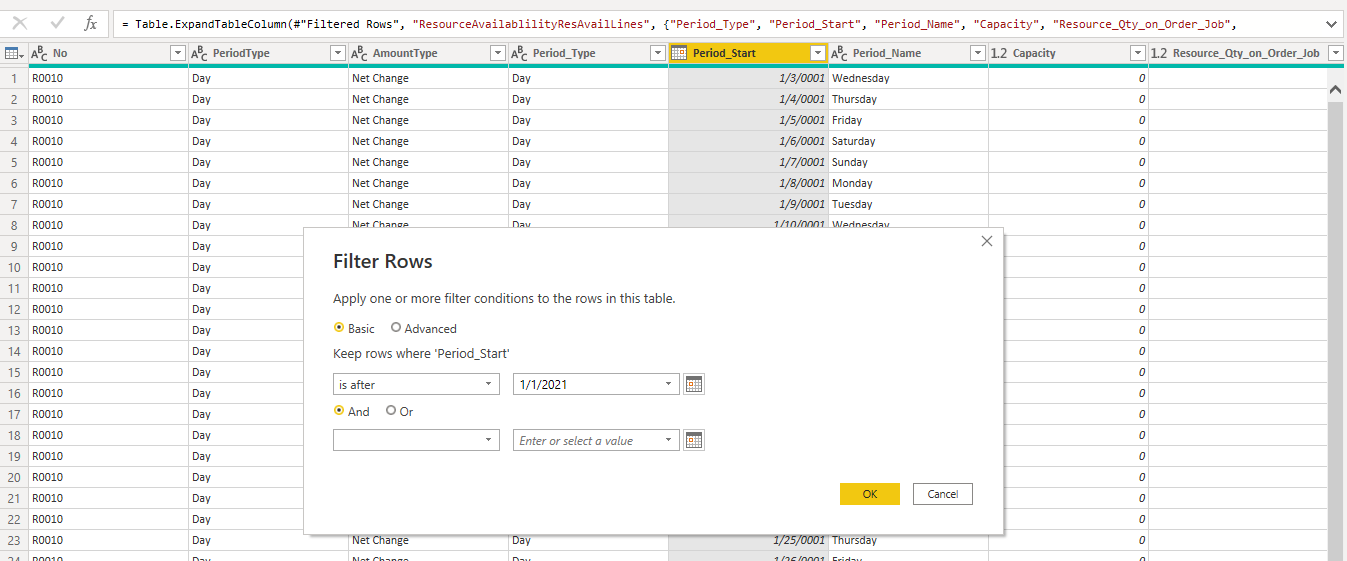Select the Period_Start column header
The image size is (1347, 561).
[748, 53]
